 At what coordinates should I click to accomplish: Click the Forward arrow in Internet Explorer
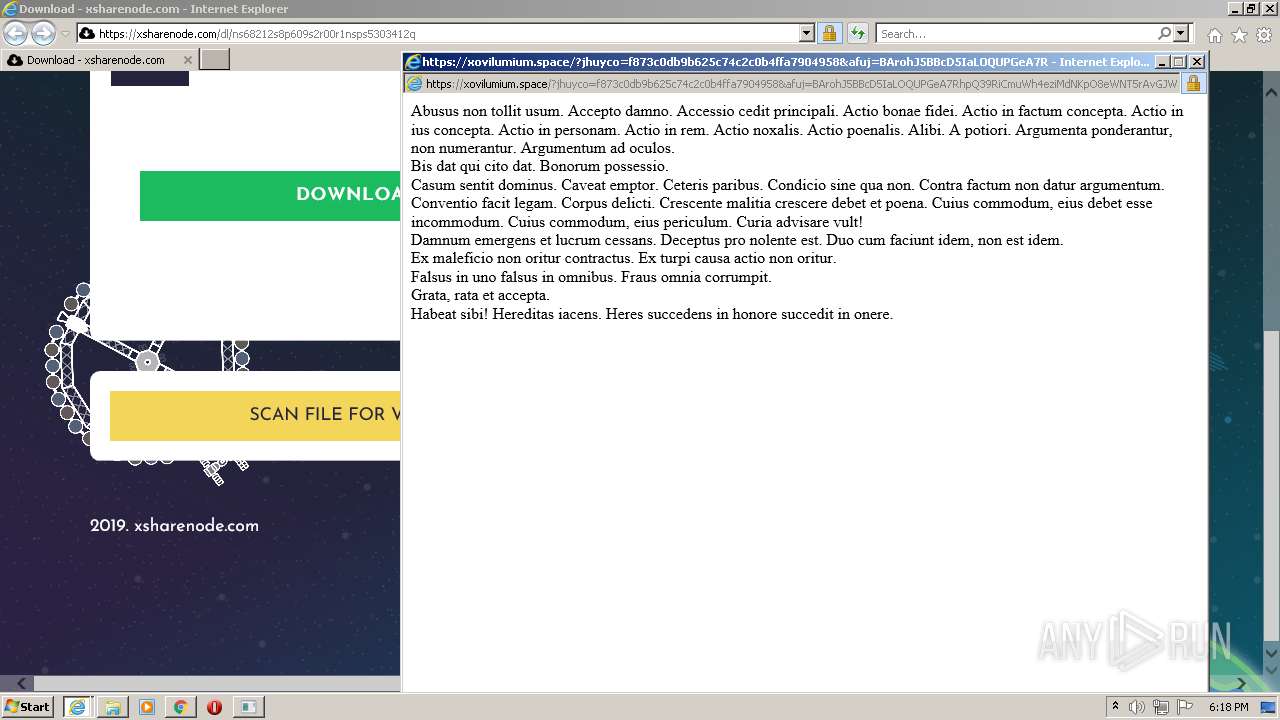(x=43, y=34)
